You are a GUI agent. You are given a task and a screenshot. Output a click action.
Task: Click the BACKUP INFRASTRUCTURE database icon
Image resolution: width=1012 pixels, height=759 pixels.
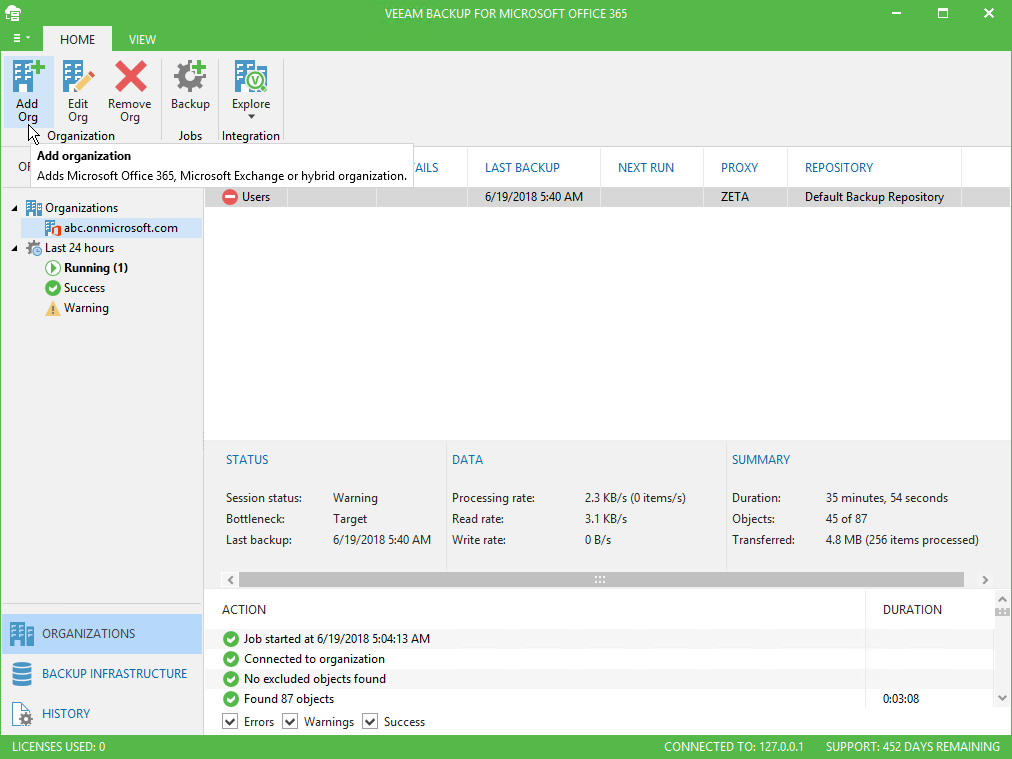click(x=22, y=674)
